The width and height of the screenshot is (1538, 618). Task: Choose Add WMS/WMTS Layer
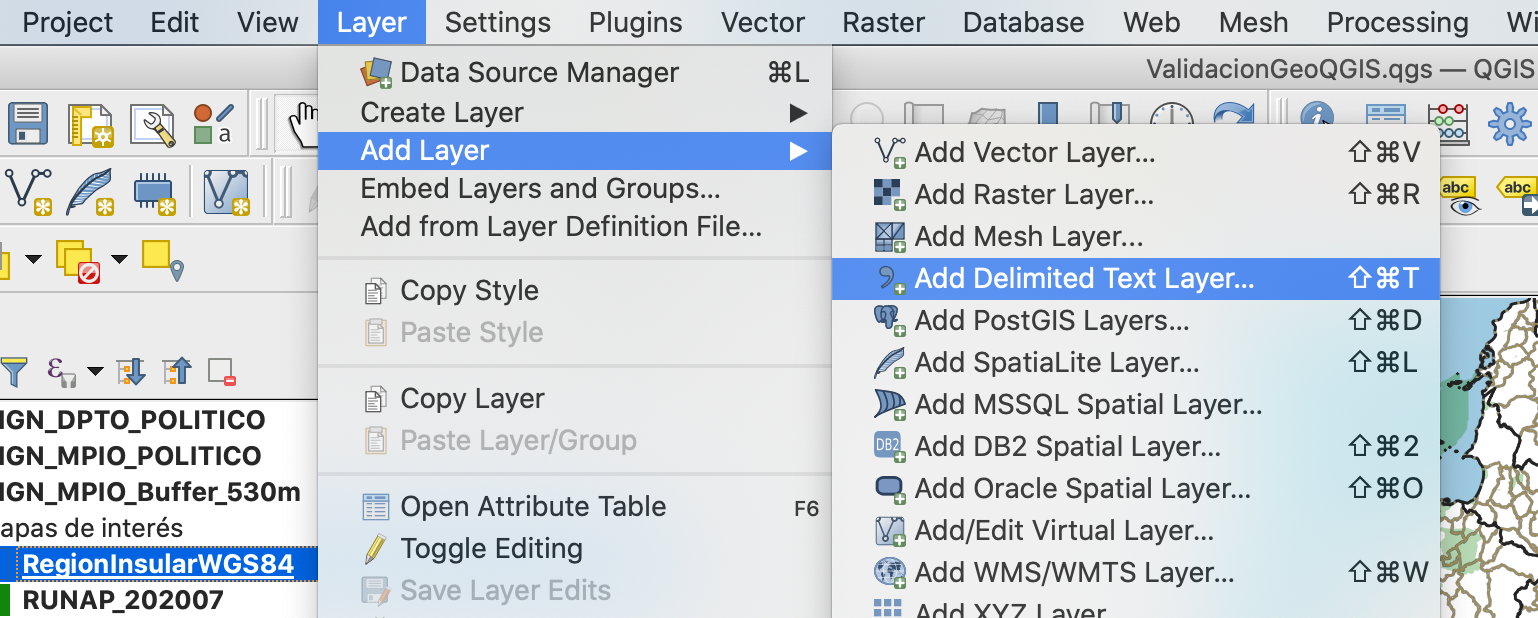click(x=1136, y=573)
